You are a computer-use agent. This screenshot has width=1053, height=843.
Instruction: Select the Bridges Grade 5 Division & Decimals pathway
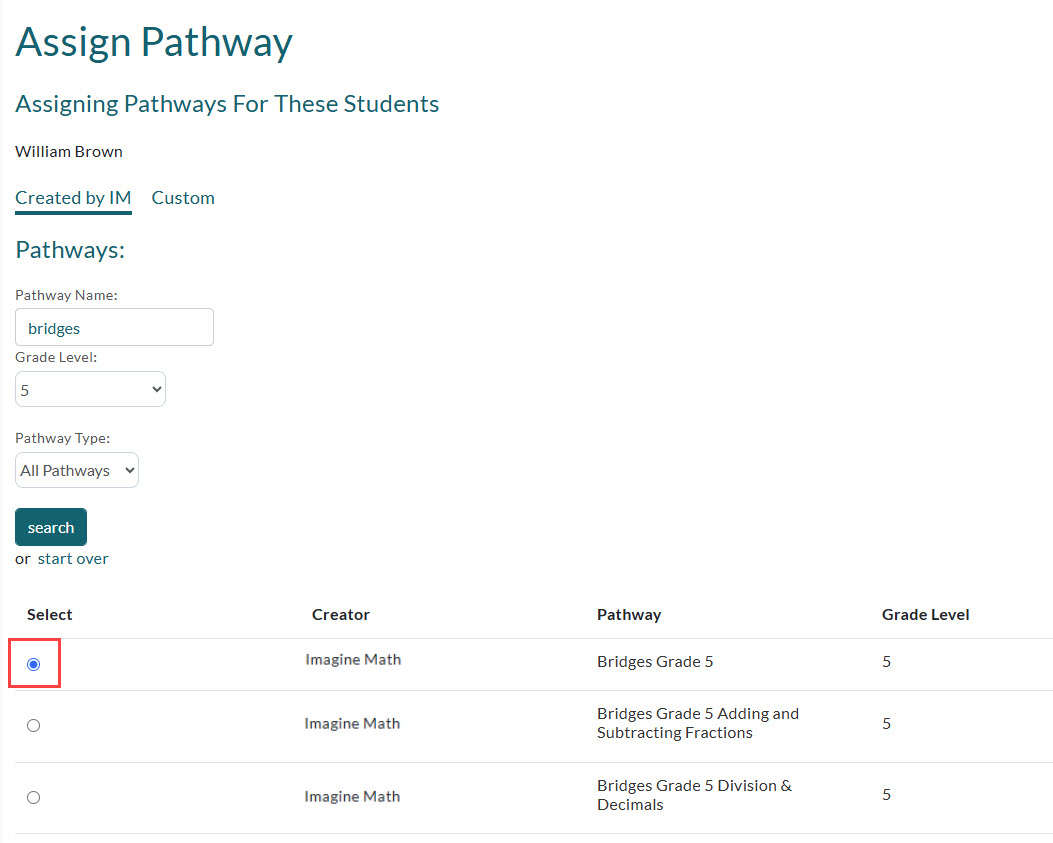point(33,797)
